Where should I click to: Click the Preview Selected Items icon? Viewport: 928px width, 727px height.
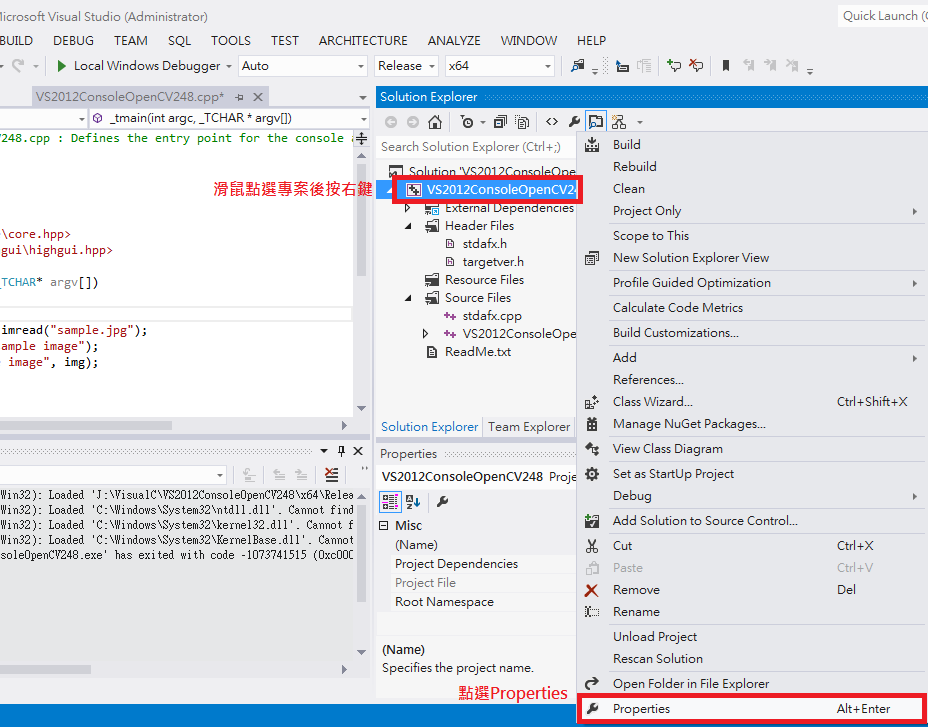point(595,122)
